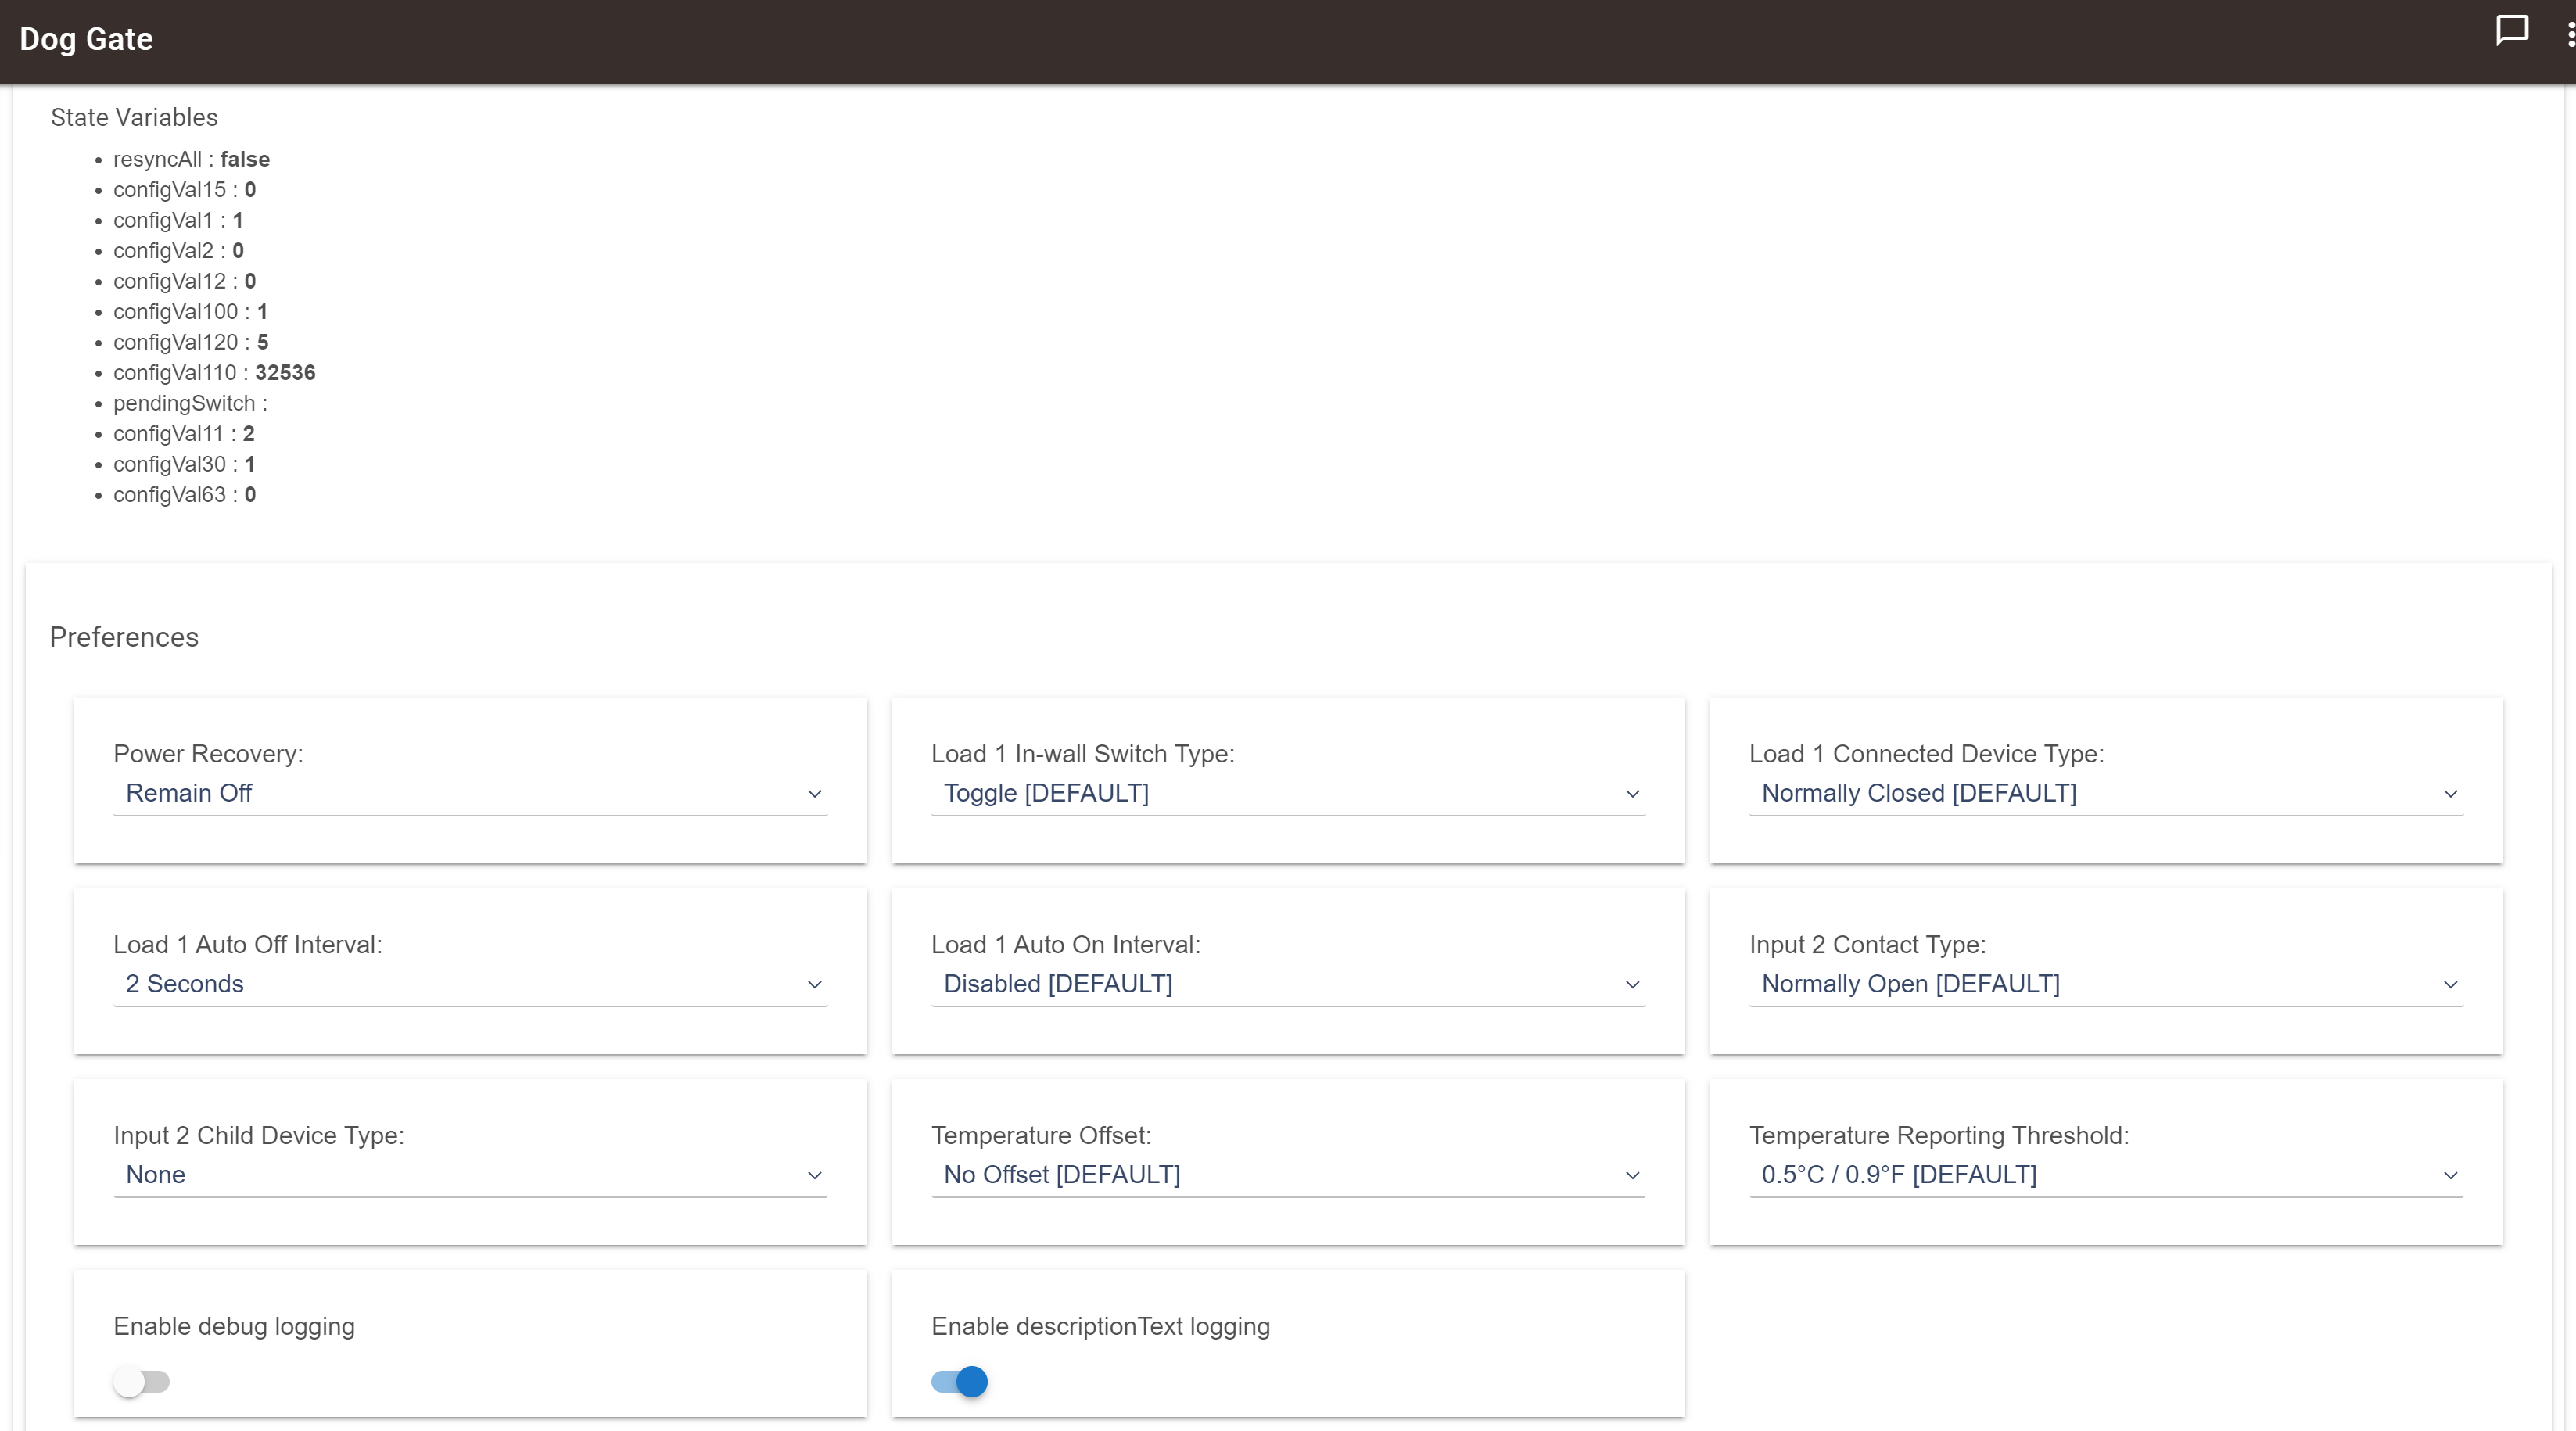Open Load 1 Auto Off Interval dropdown
The height and width of the screenshot is (1431, 2576).
point(470,984)
